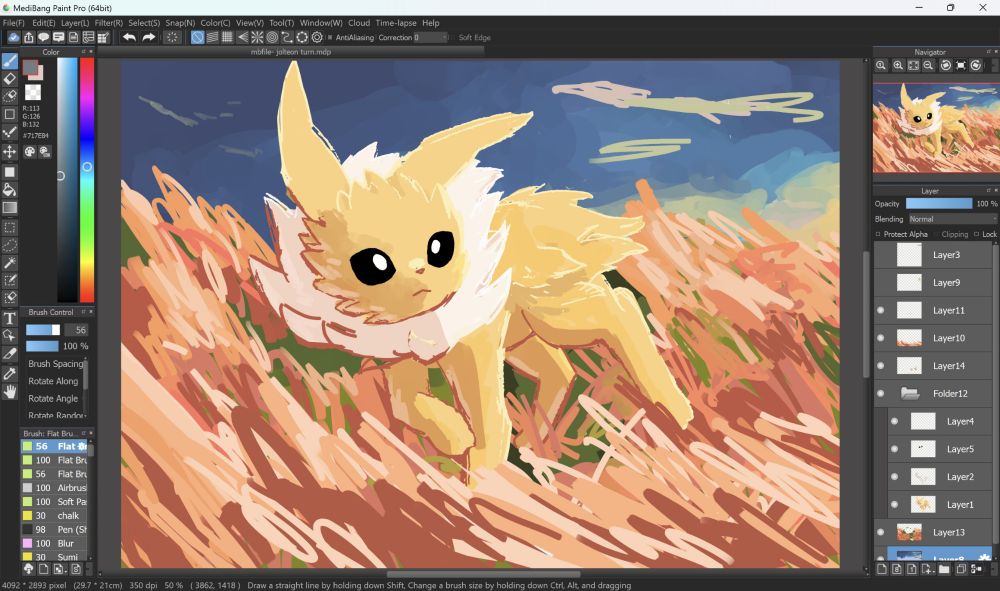Select the Hand tool
Screen dimensions: 1000x591
(x=10, y=391)
